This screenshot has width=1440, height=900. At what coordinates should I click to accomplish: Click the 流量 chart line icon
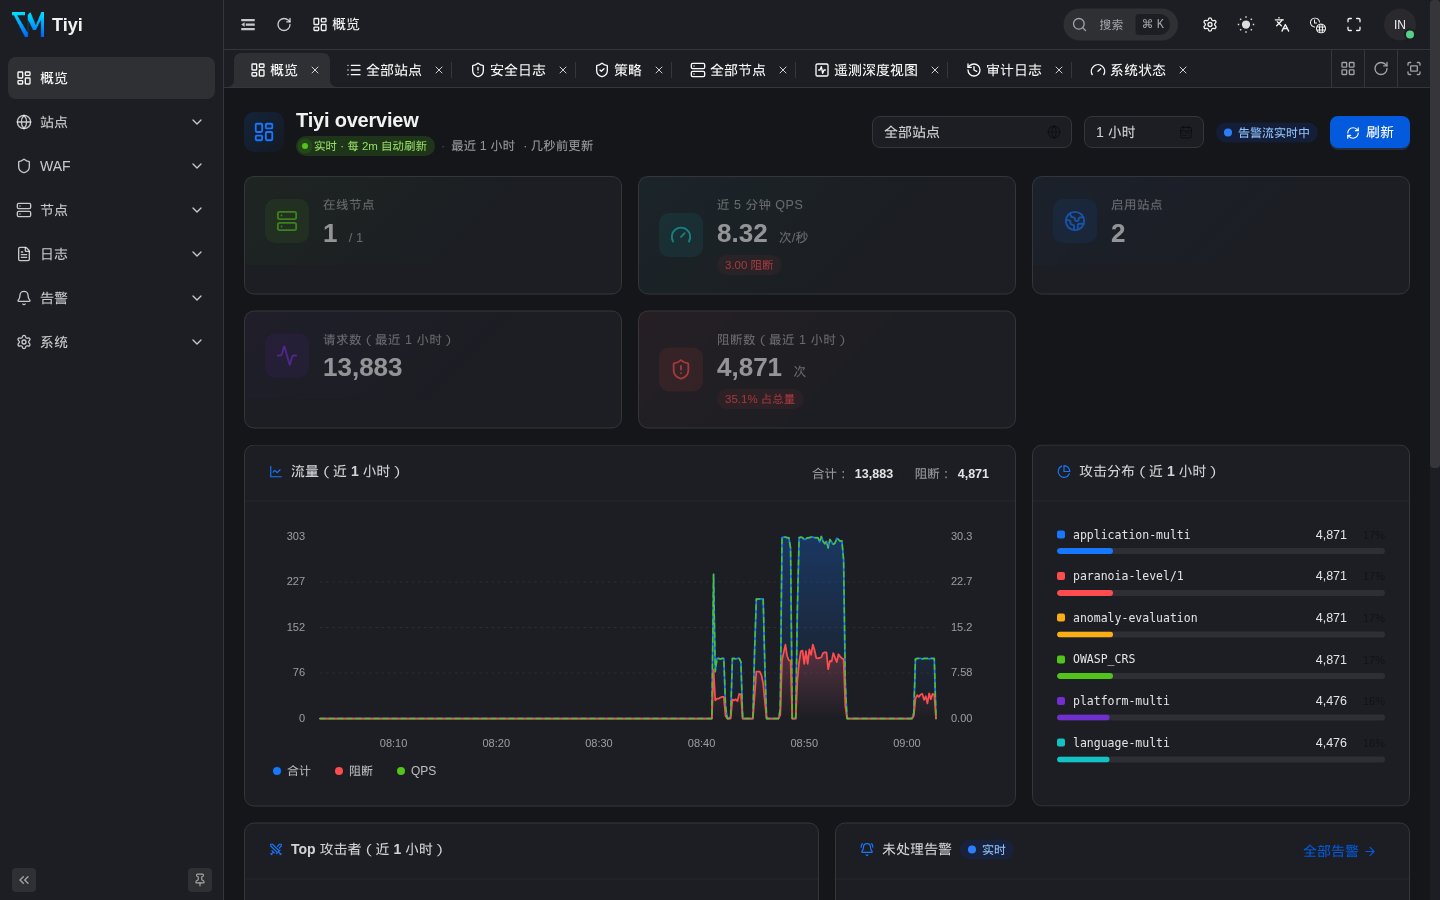(276, 471)
